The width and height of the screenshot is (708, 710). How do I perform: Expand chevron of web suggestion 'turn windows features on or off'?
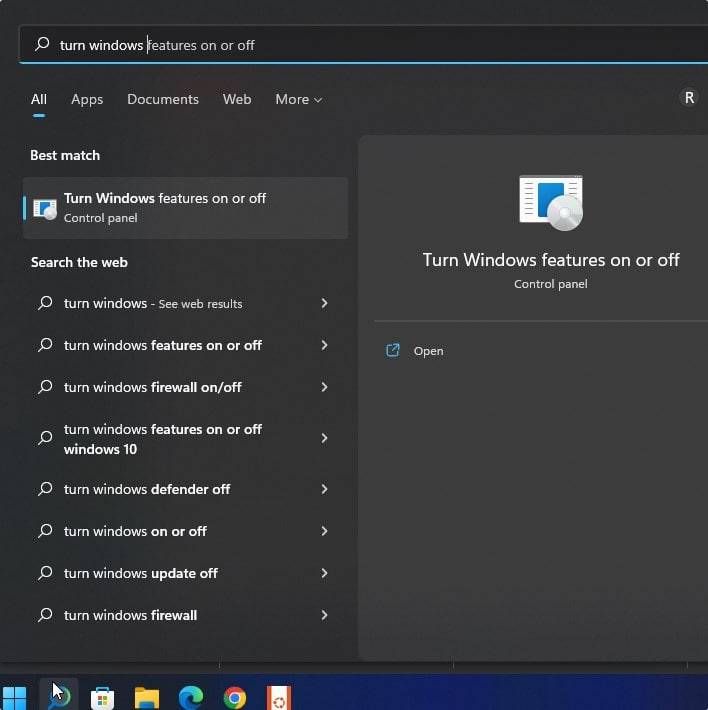click(x=324, y=345)
